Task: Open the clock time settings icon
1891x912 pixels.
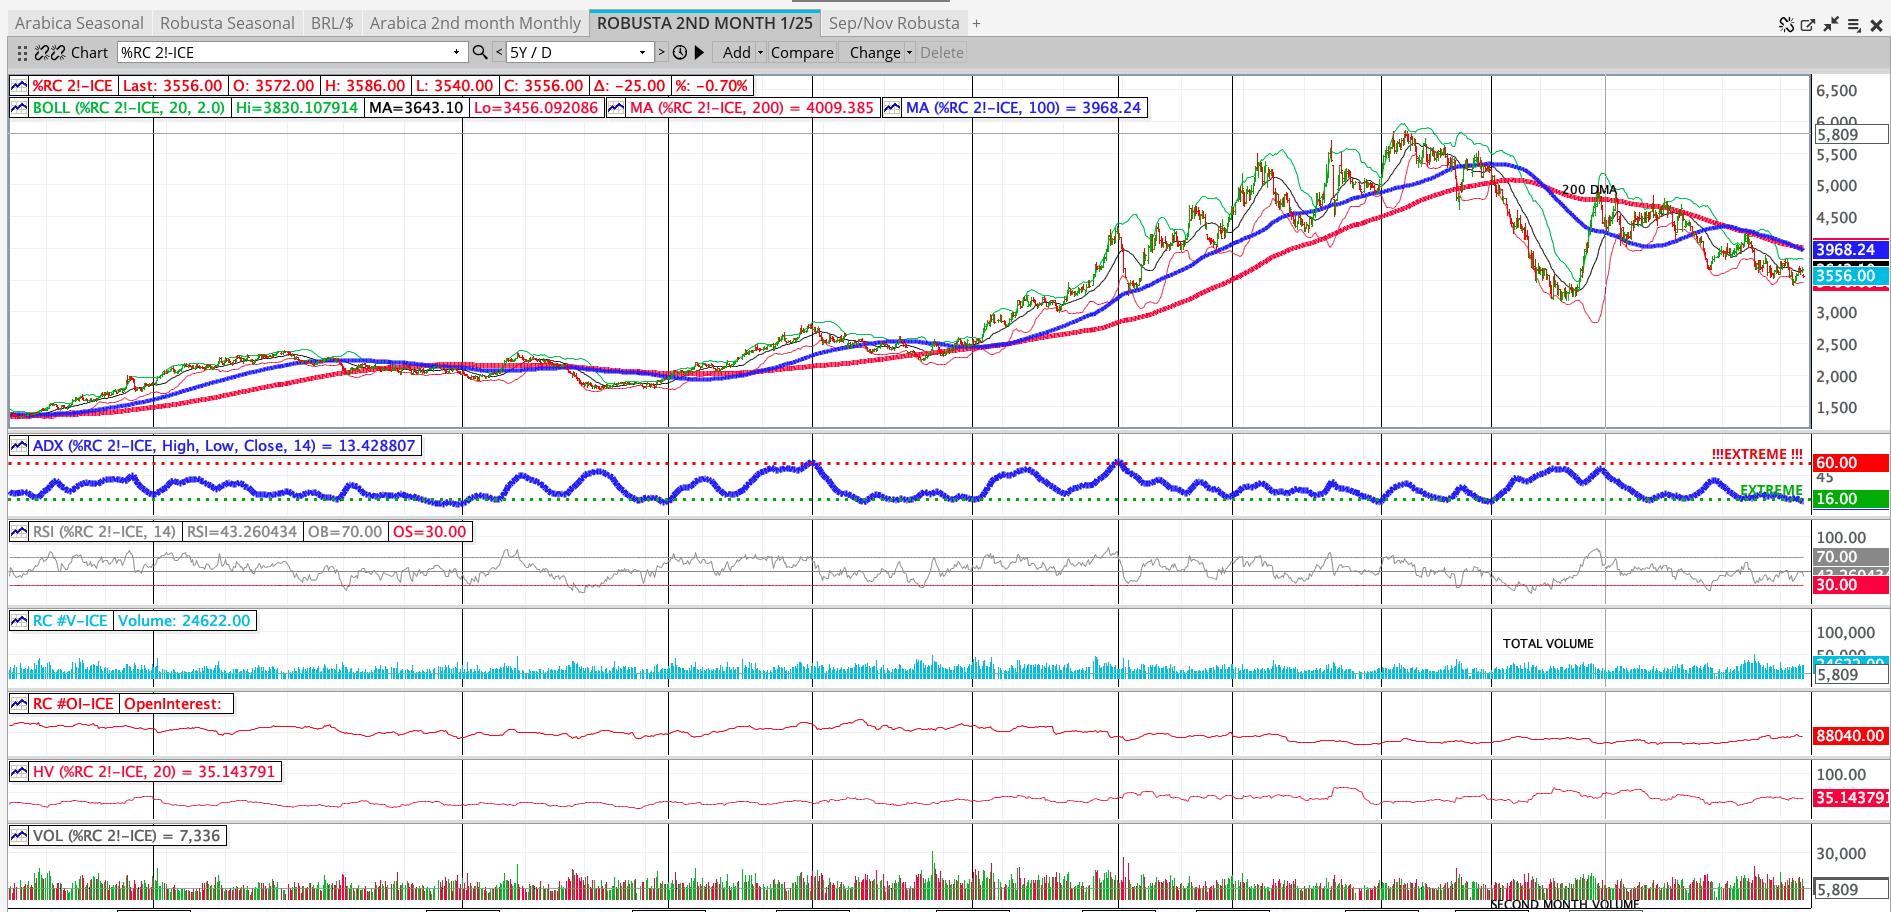Action: coord(680,52)
